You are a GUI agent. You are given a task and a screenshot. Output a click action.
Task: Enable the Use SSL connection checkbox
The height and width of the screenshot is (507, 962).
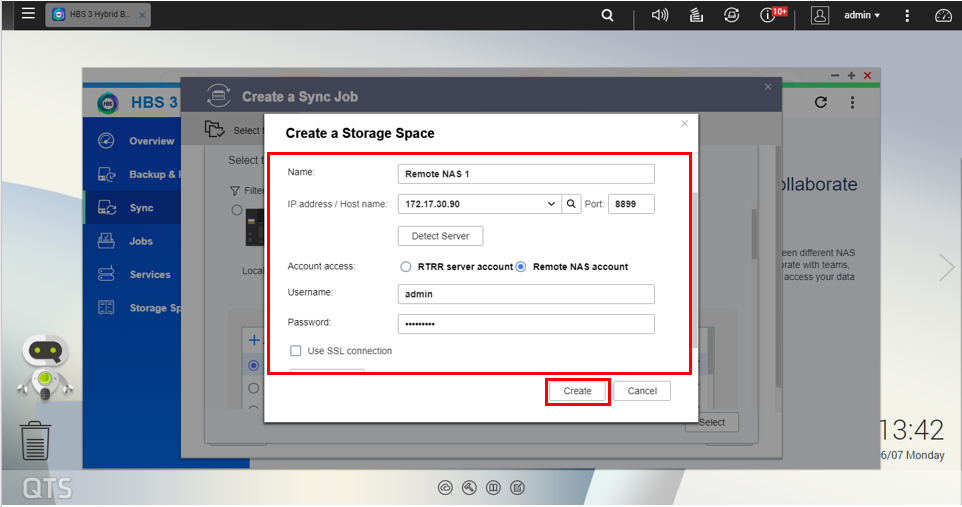click(x=296, y=351)
